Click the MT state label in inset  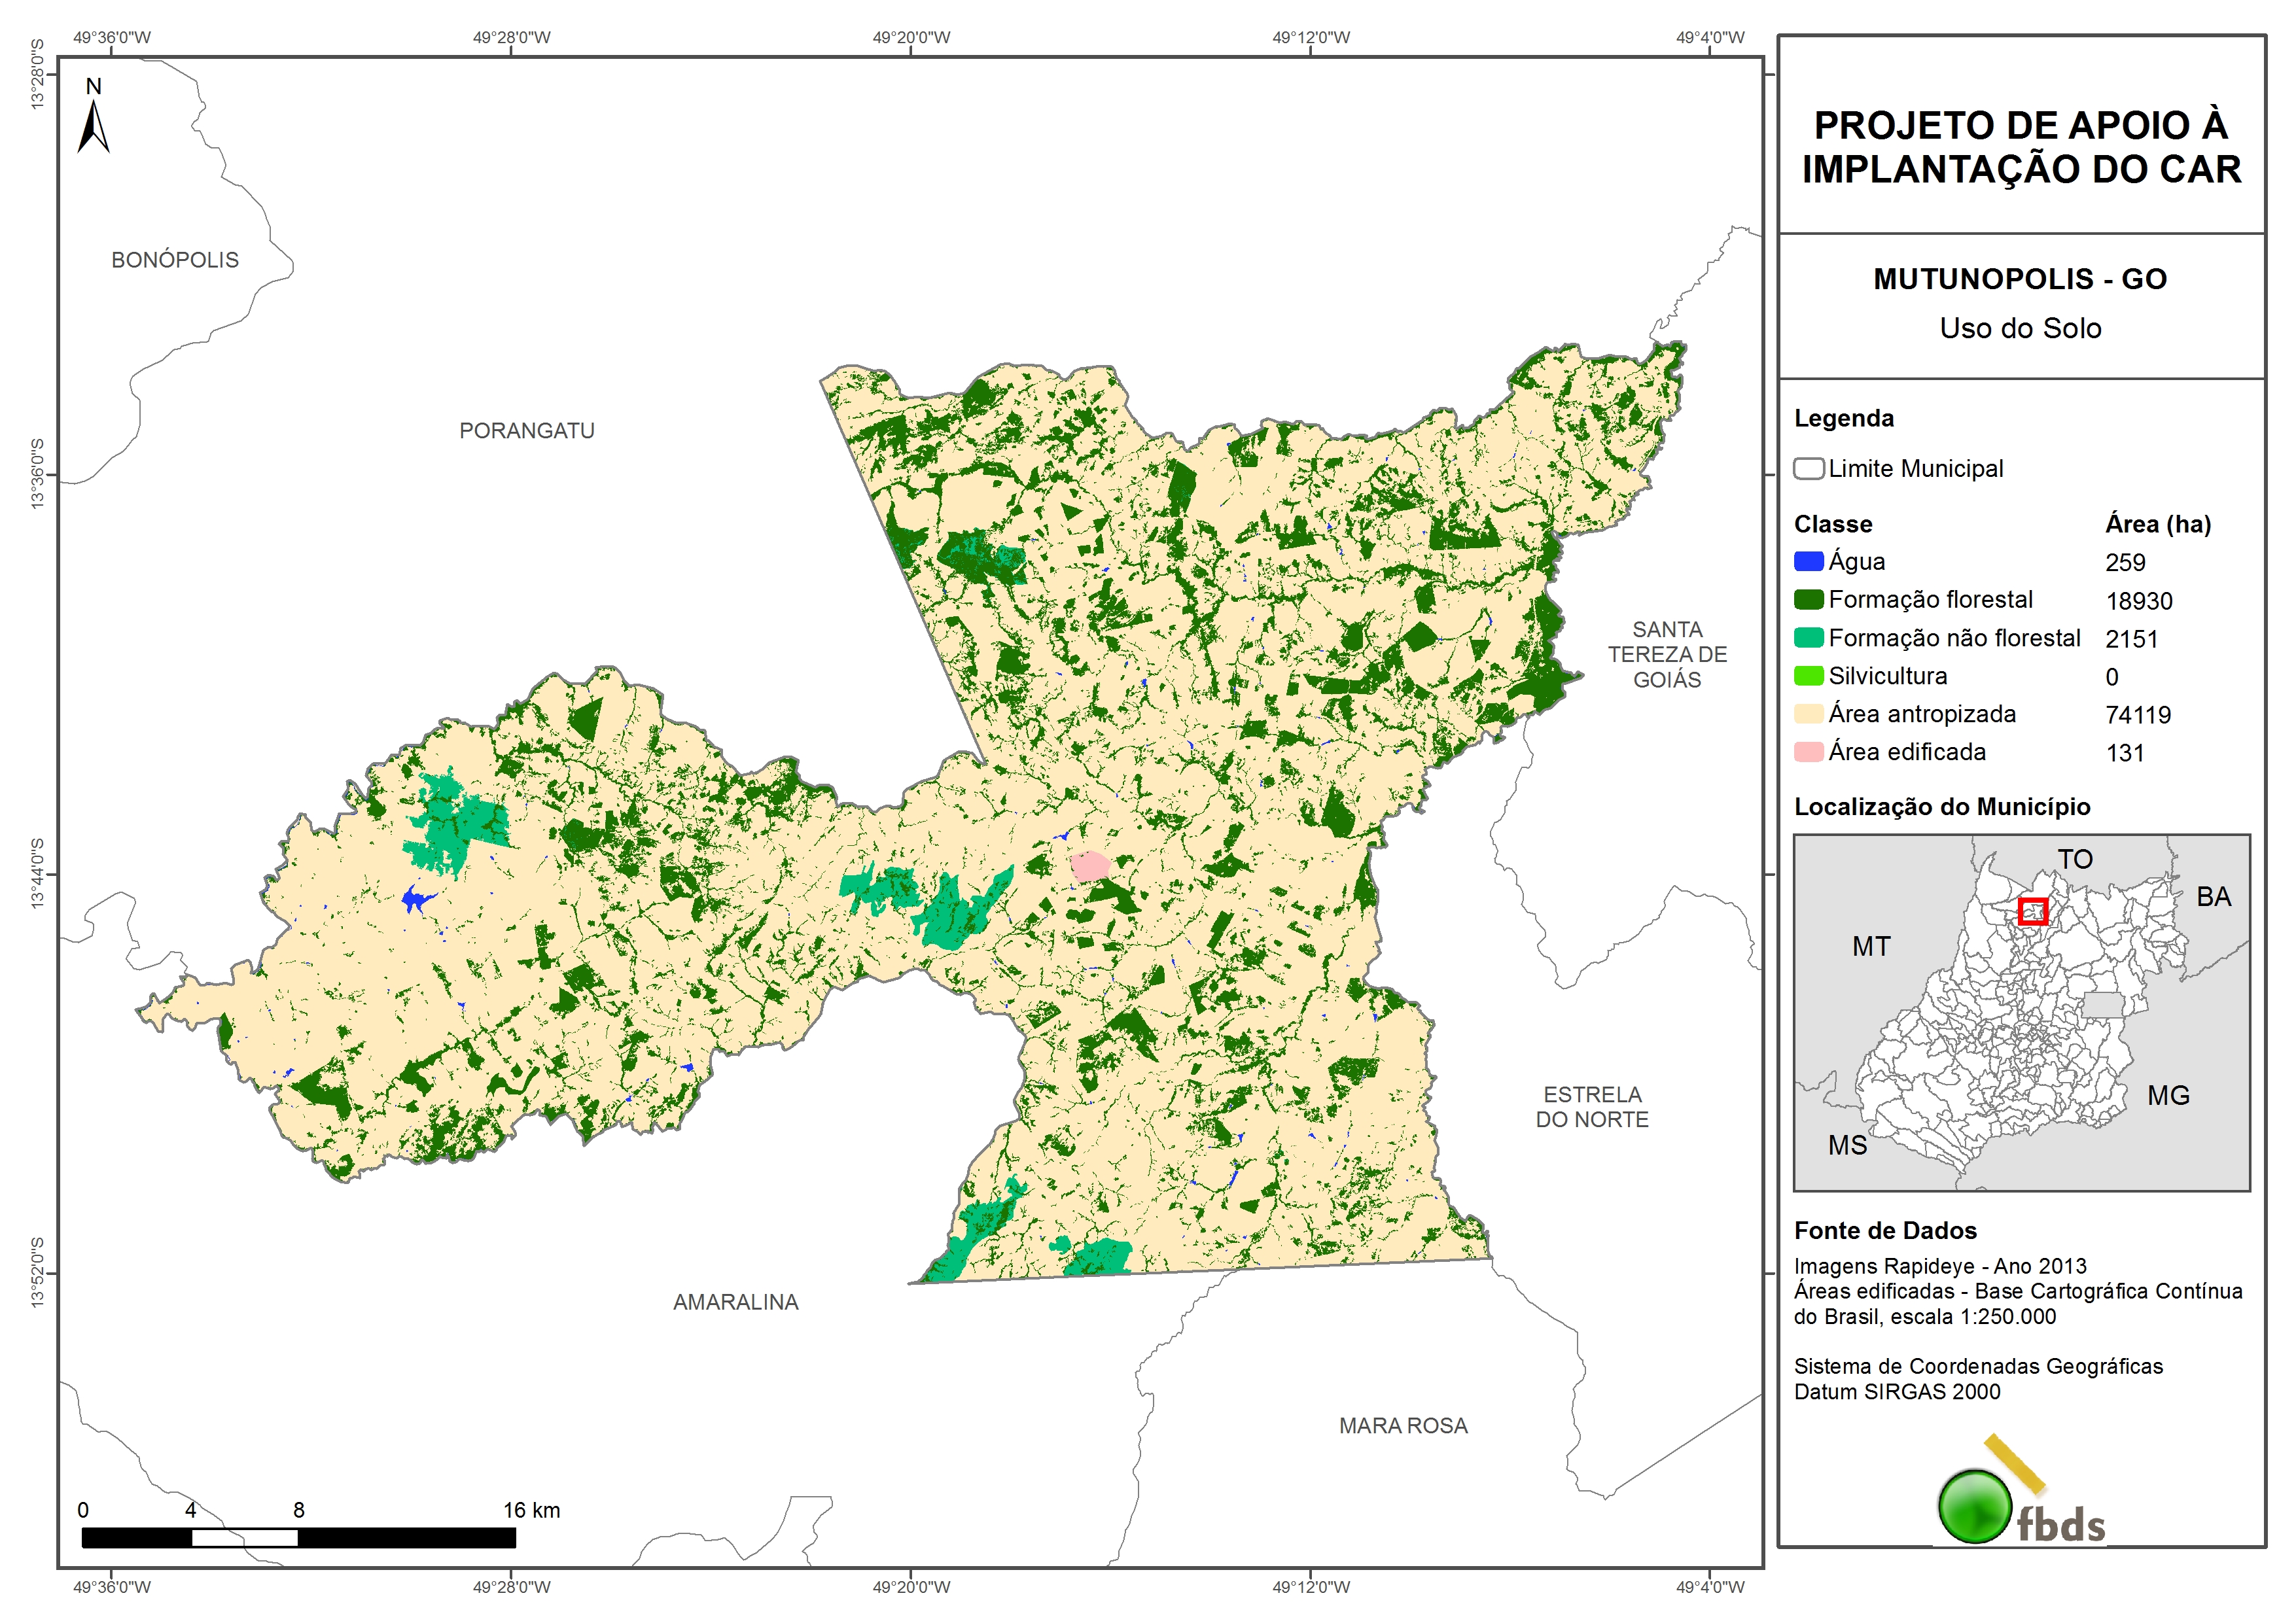click(x=1871, y=946)
